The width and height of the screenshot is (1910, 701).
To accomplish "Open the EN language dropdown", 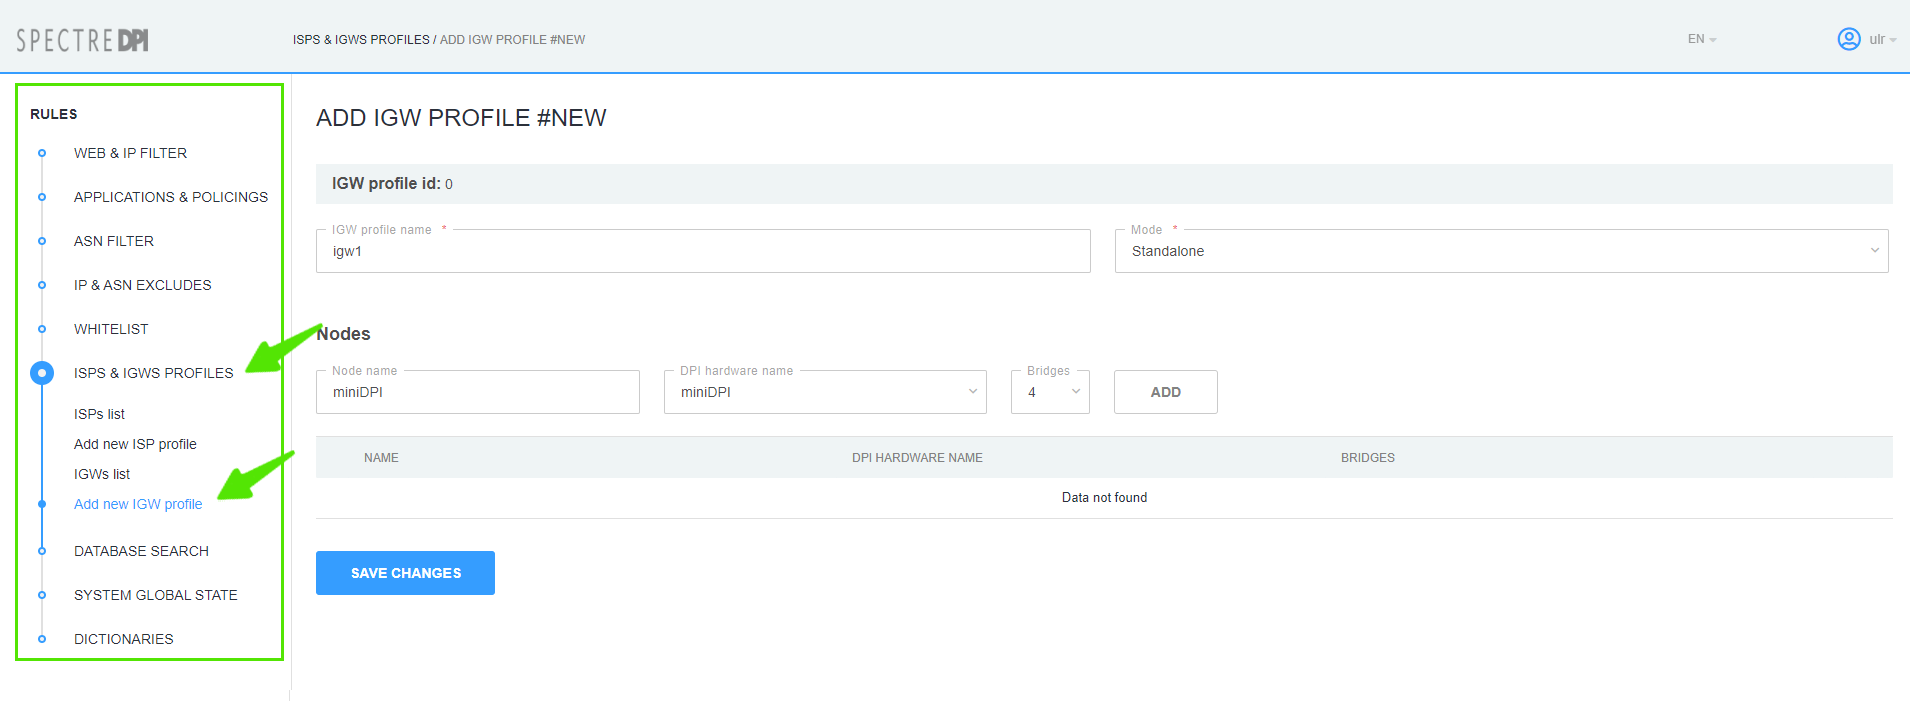I will pos(1701,39).
